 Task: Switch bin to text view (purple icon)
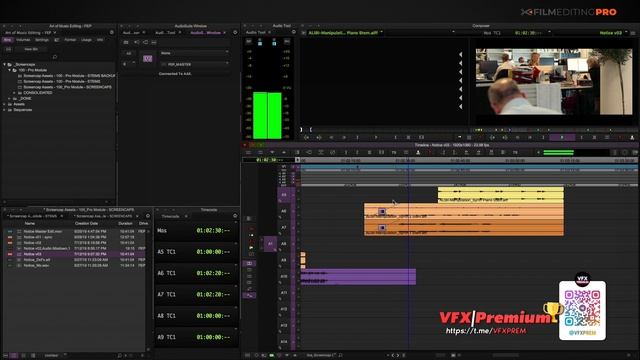click(14, 356)
